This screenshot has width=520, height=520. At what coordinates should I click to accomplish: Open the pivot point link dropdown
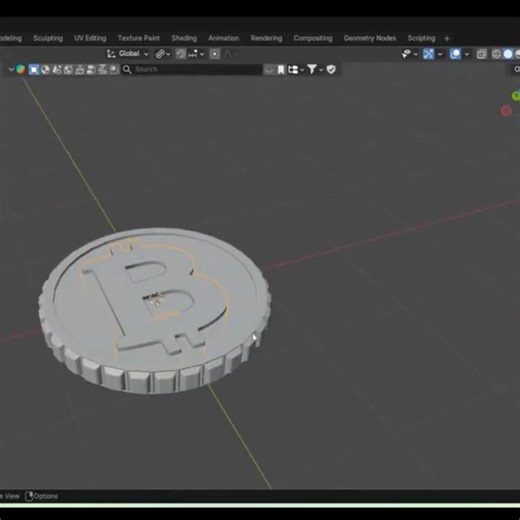tap(163, 54)
